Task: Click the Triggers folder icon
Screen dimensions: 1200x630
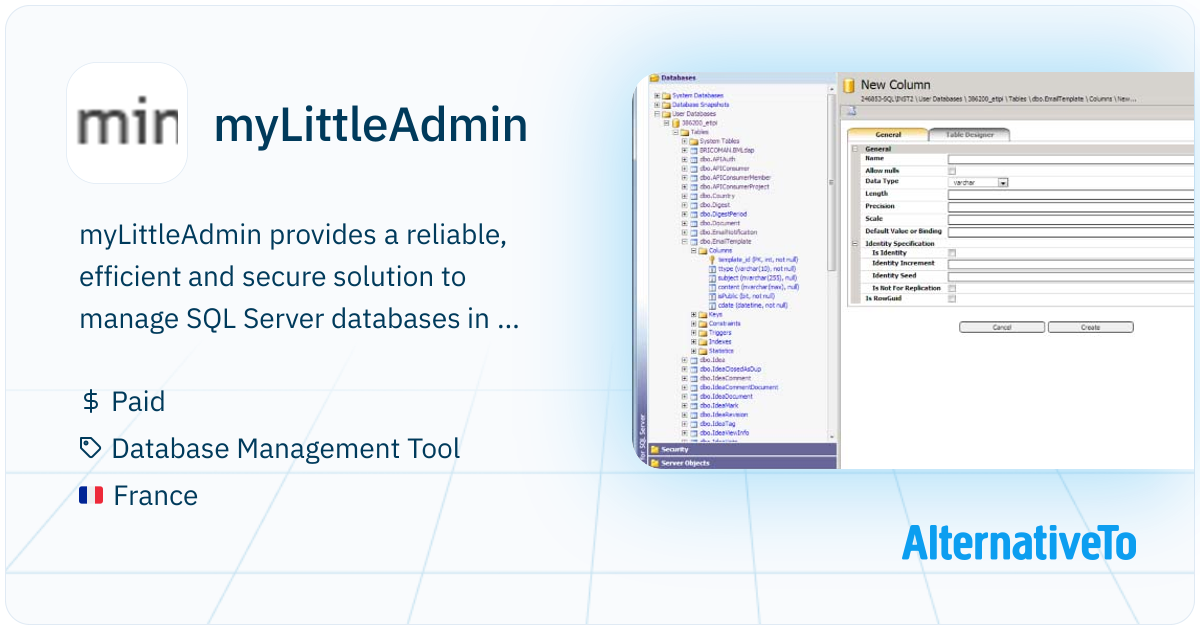Action: 703,332
